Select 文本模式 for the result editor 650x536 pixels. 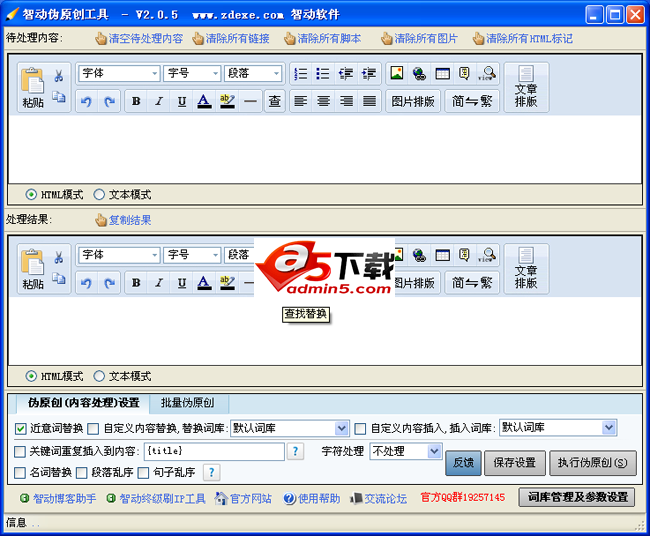click(x=99, y=376)
